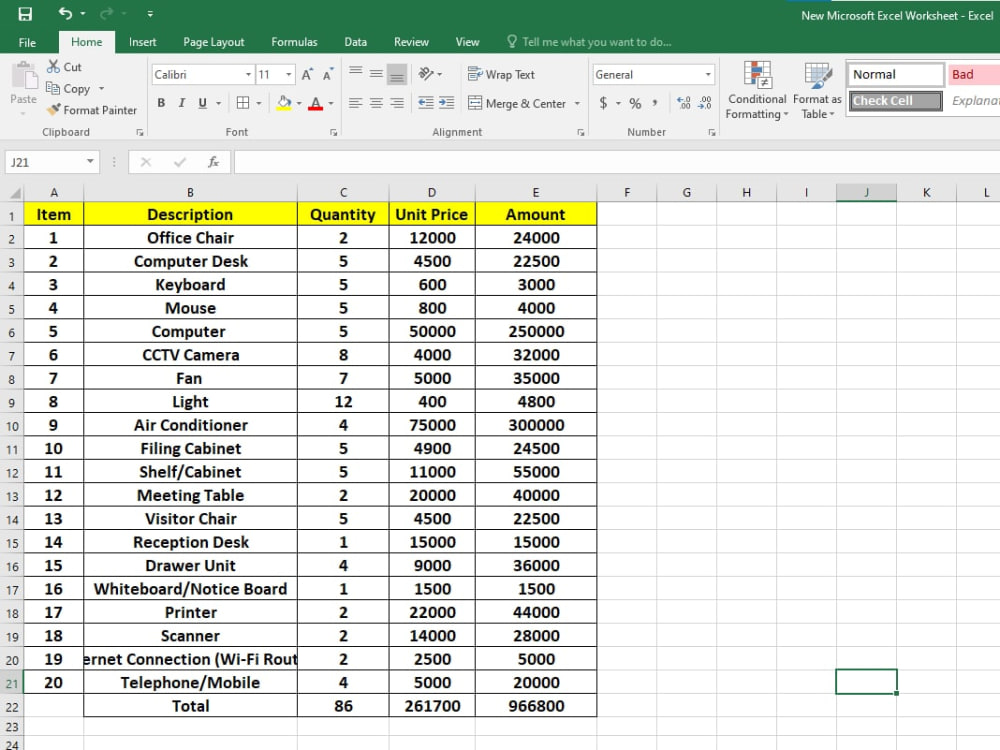
Task: Toggle Italic formatting
Action: point(182,103)
